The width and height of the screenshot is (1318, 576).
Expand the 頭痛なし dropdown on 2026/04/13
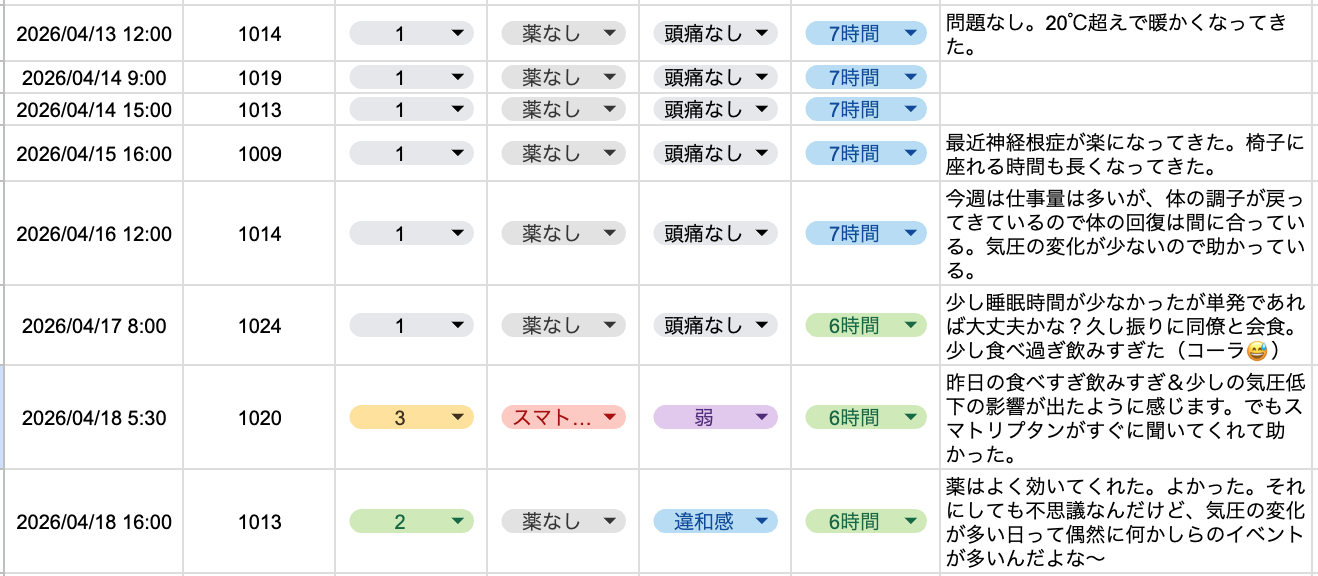(x=713, y=33)
